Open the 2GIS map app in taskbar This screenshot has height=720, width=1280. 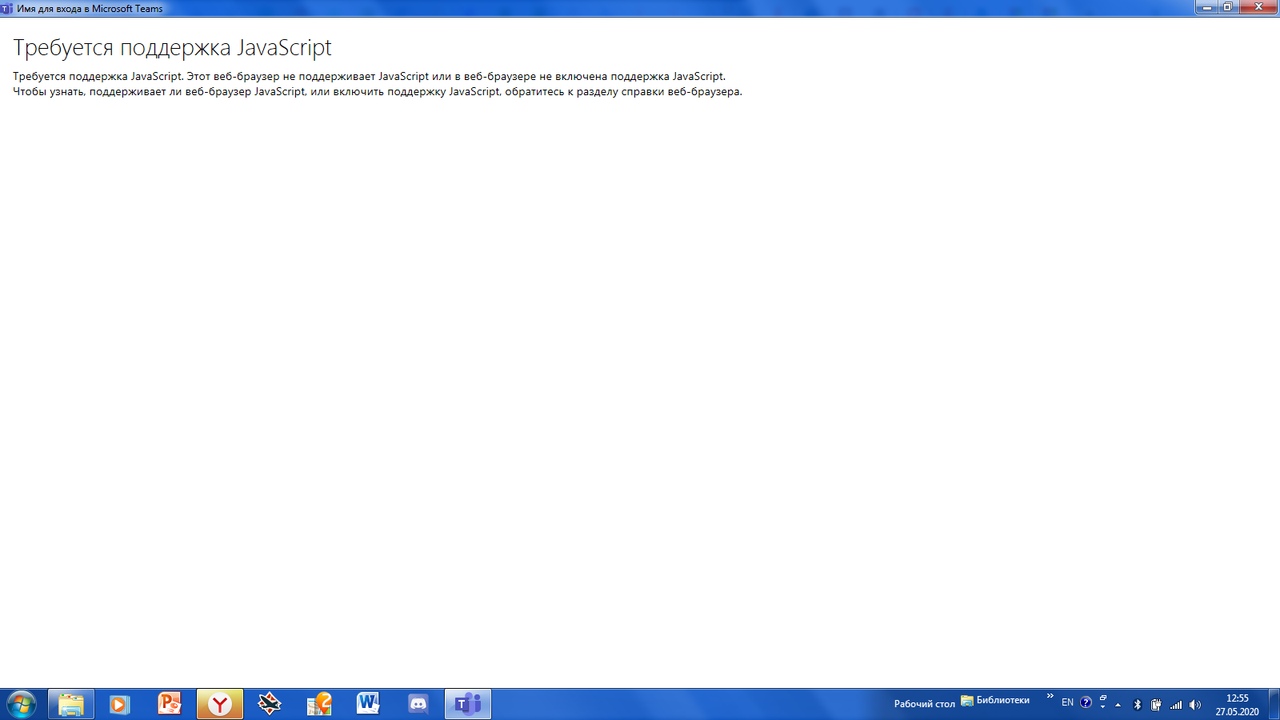click(319, 704)
